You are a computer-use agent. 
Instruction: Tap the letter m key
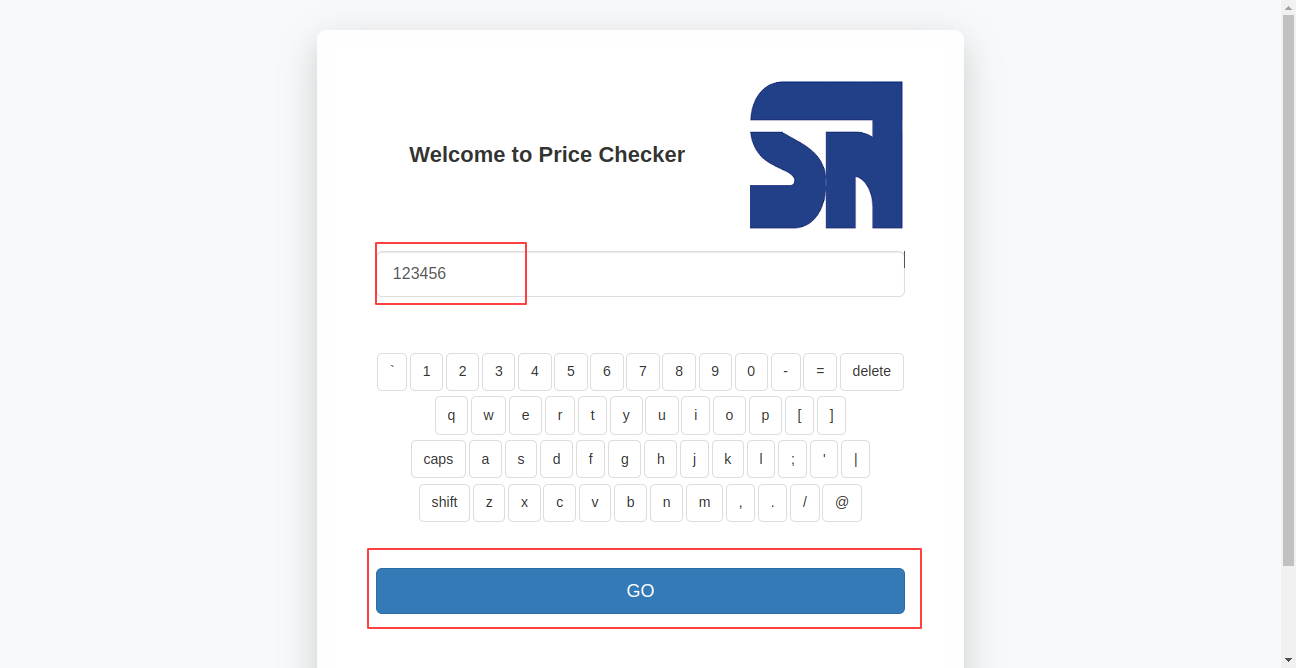704,503
